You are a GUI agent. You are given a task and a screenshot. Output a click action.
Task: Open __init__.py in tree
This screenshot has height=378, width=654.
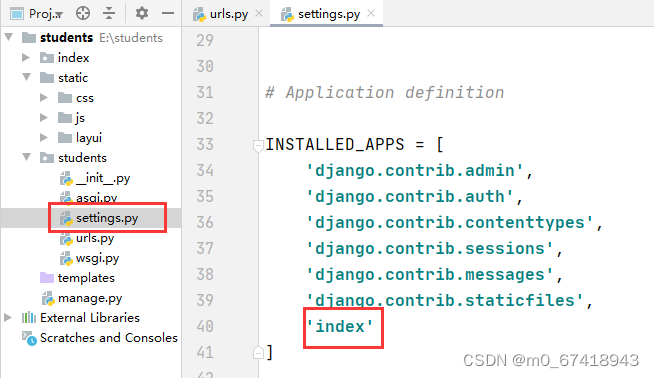coord(103,178)
